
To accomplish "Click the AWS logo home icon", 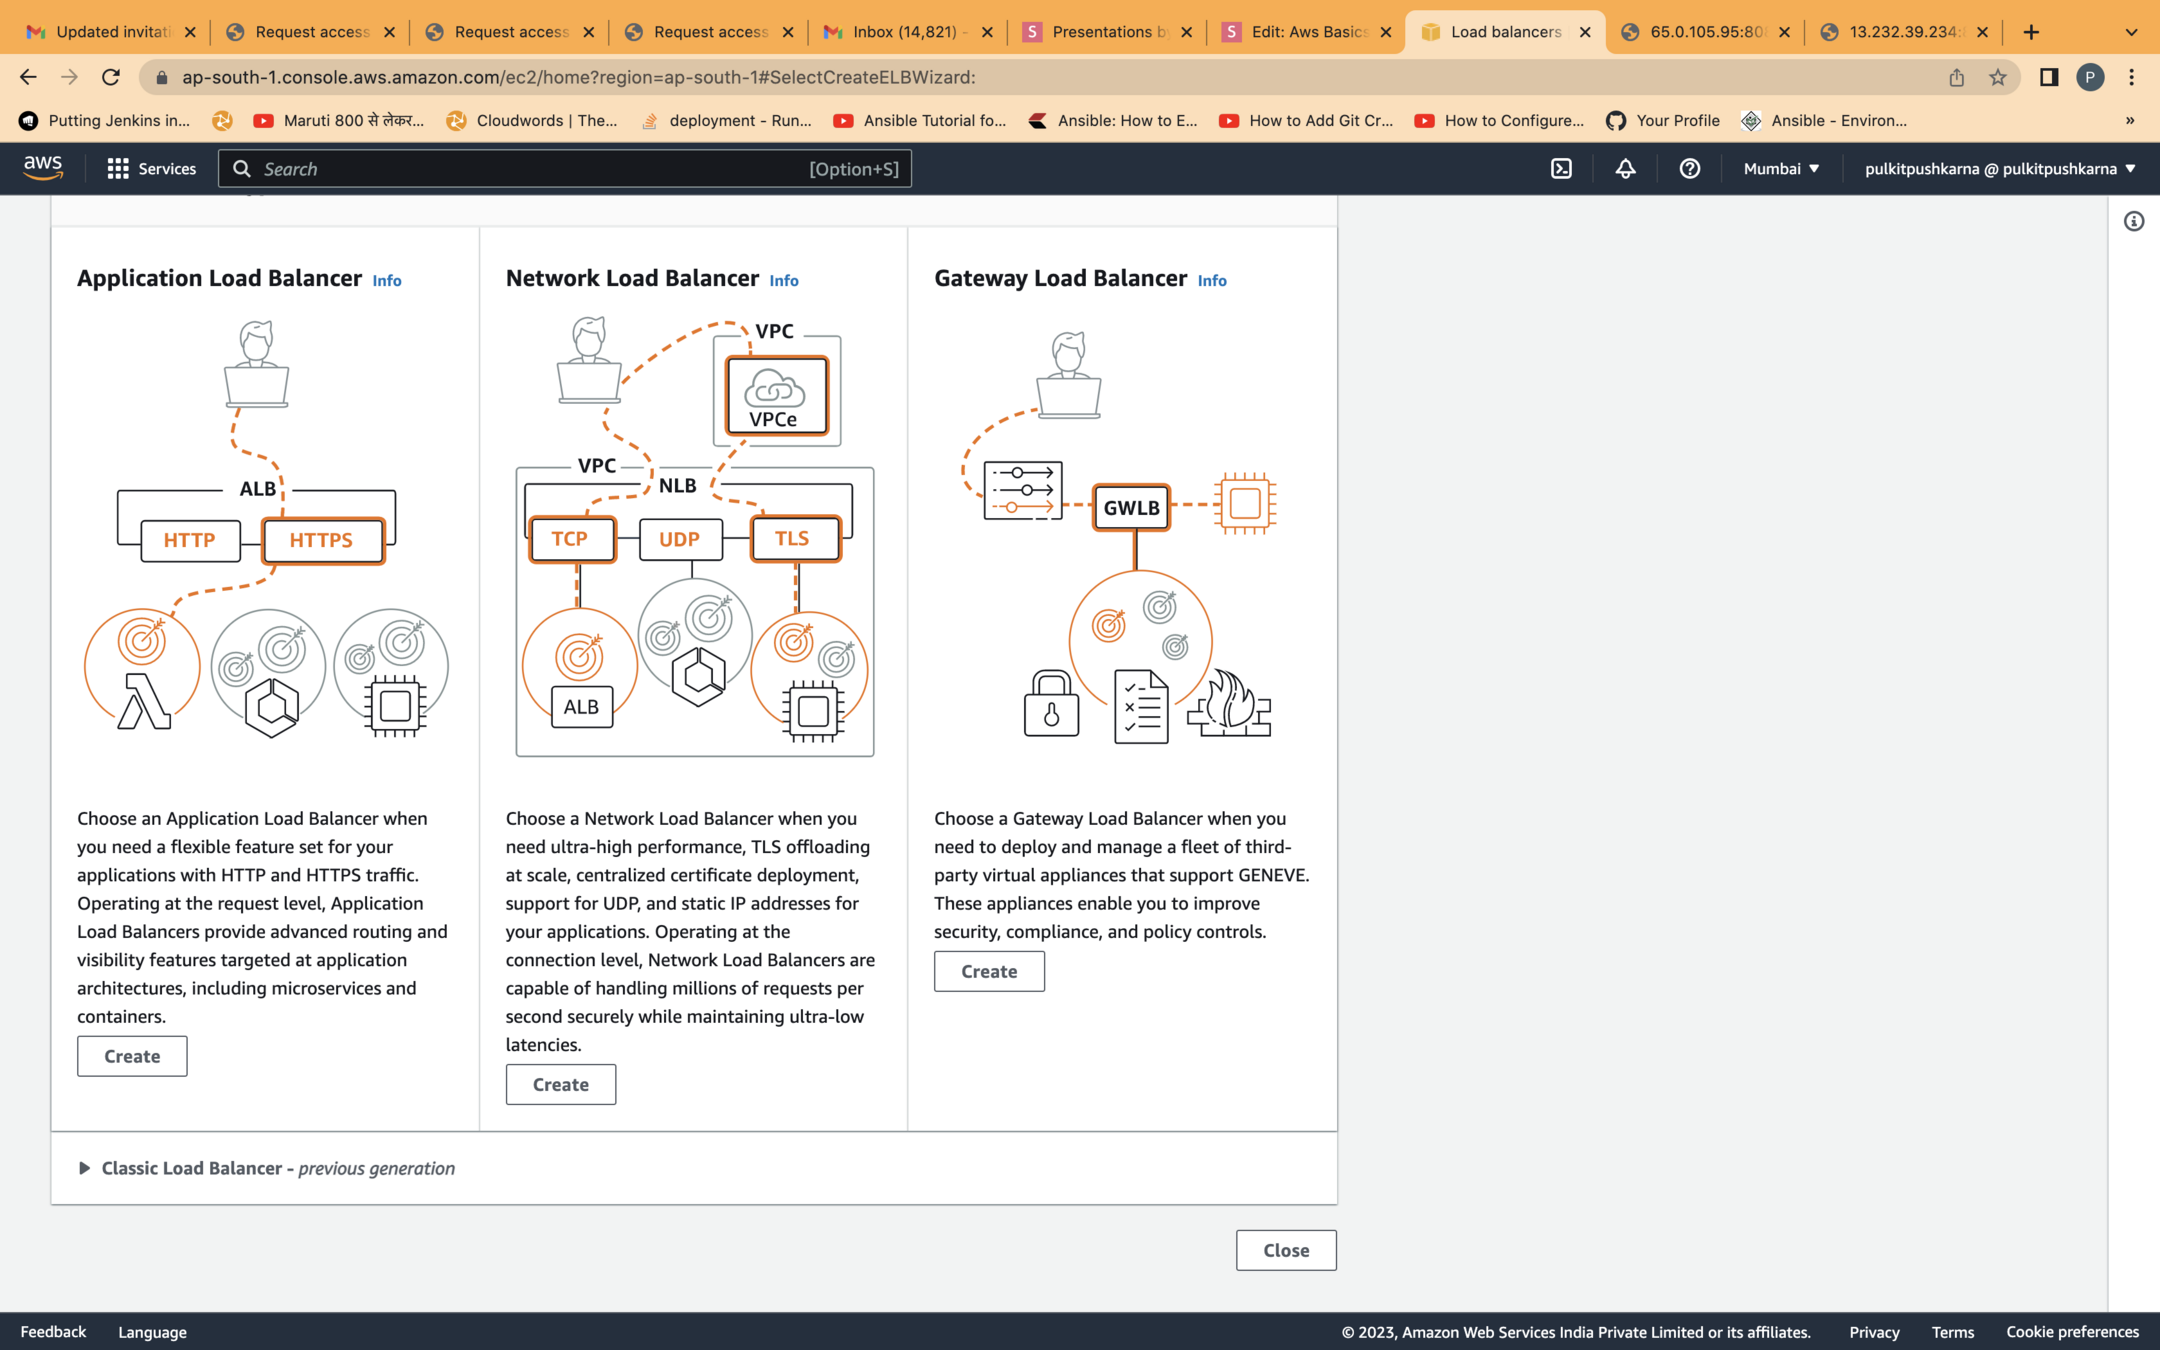I will (x=43, y=168).
